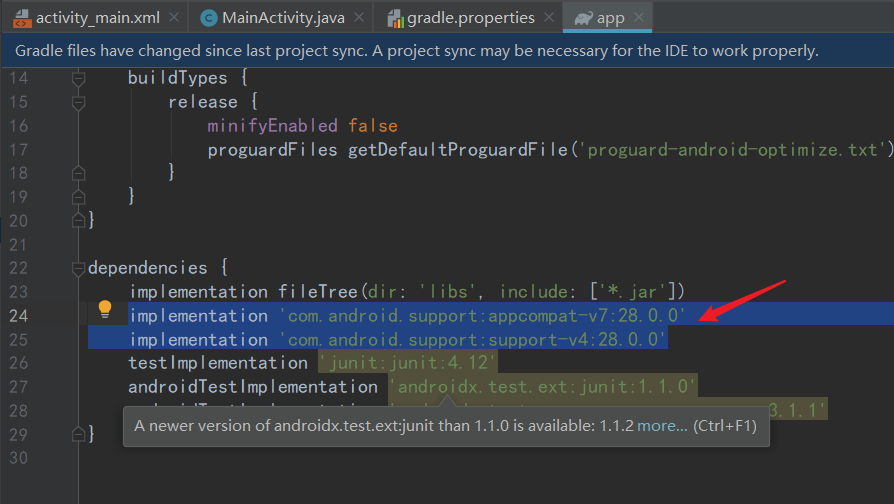Screen dimensions: 894x504
Task: Click the 'minifyEnabled' keyword
Action: 273,125
